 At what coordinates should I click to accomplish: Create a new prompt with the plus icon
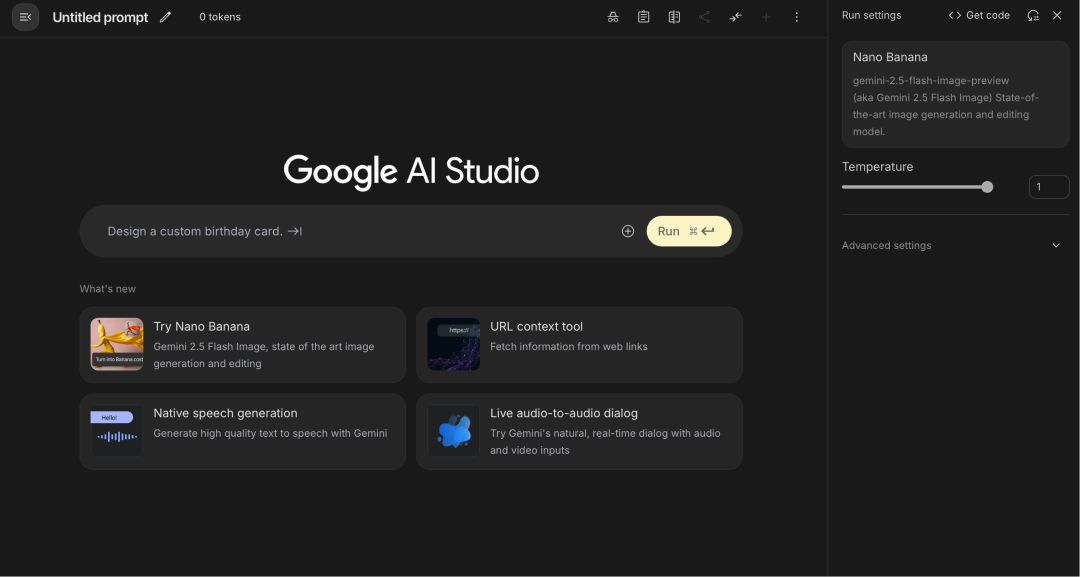(766, 16)
